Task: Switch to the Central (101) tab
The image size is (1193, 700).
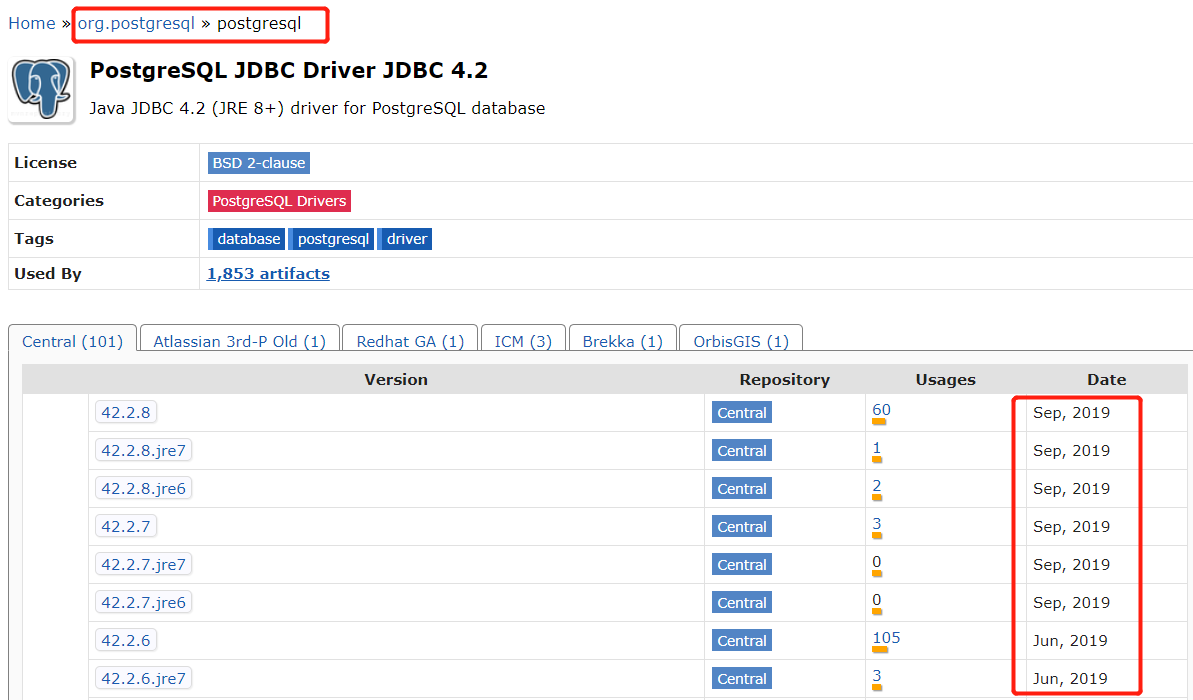Action: (x=72, y=341)
